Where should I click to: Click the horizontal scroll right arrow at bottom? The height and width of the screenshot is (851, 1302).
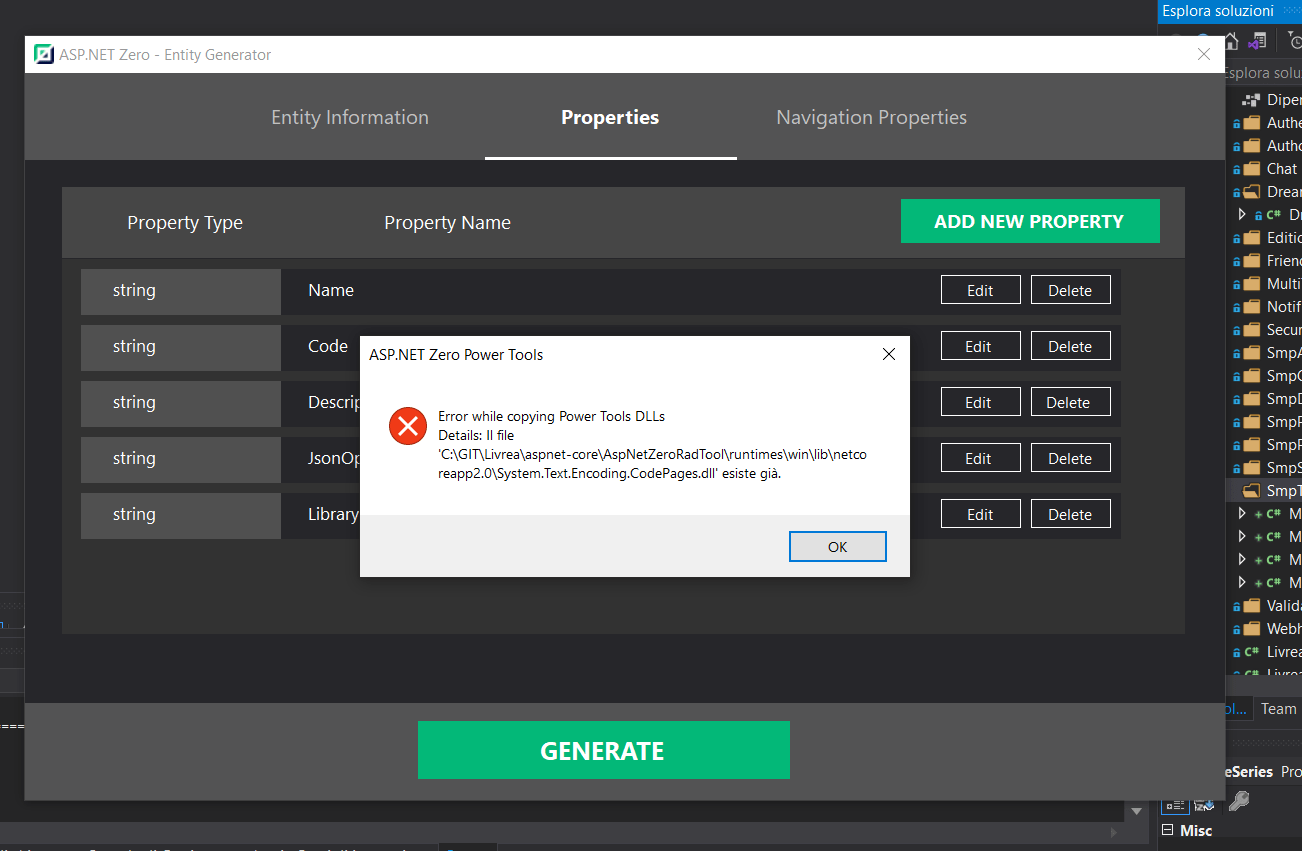point(1116,832)
